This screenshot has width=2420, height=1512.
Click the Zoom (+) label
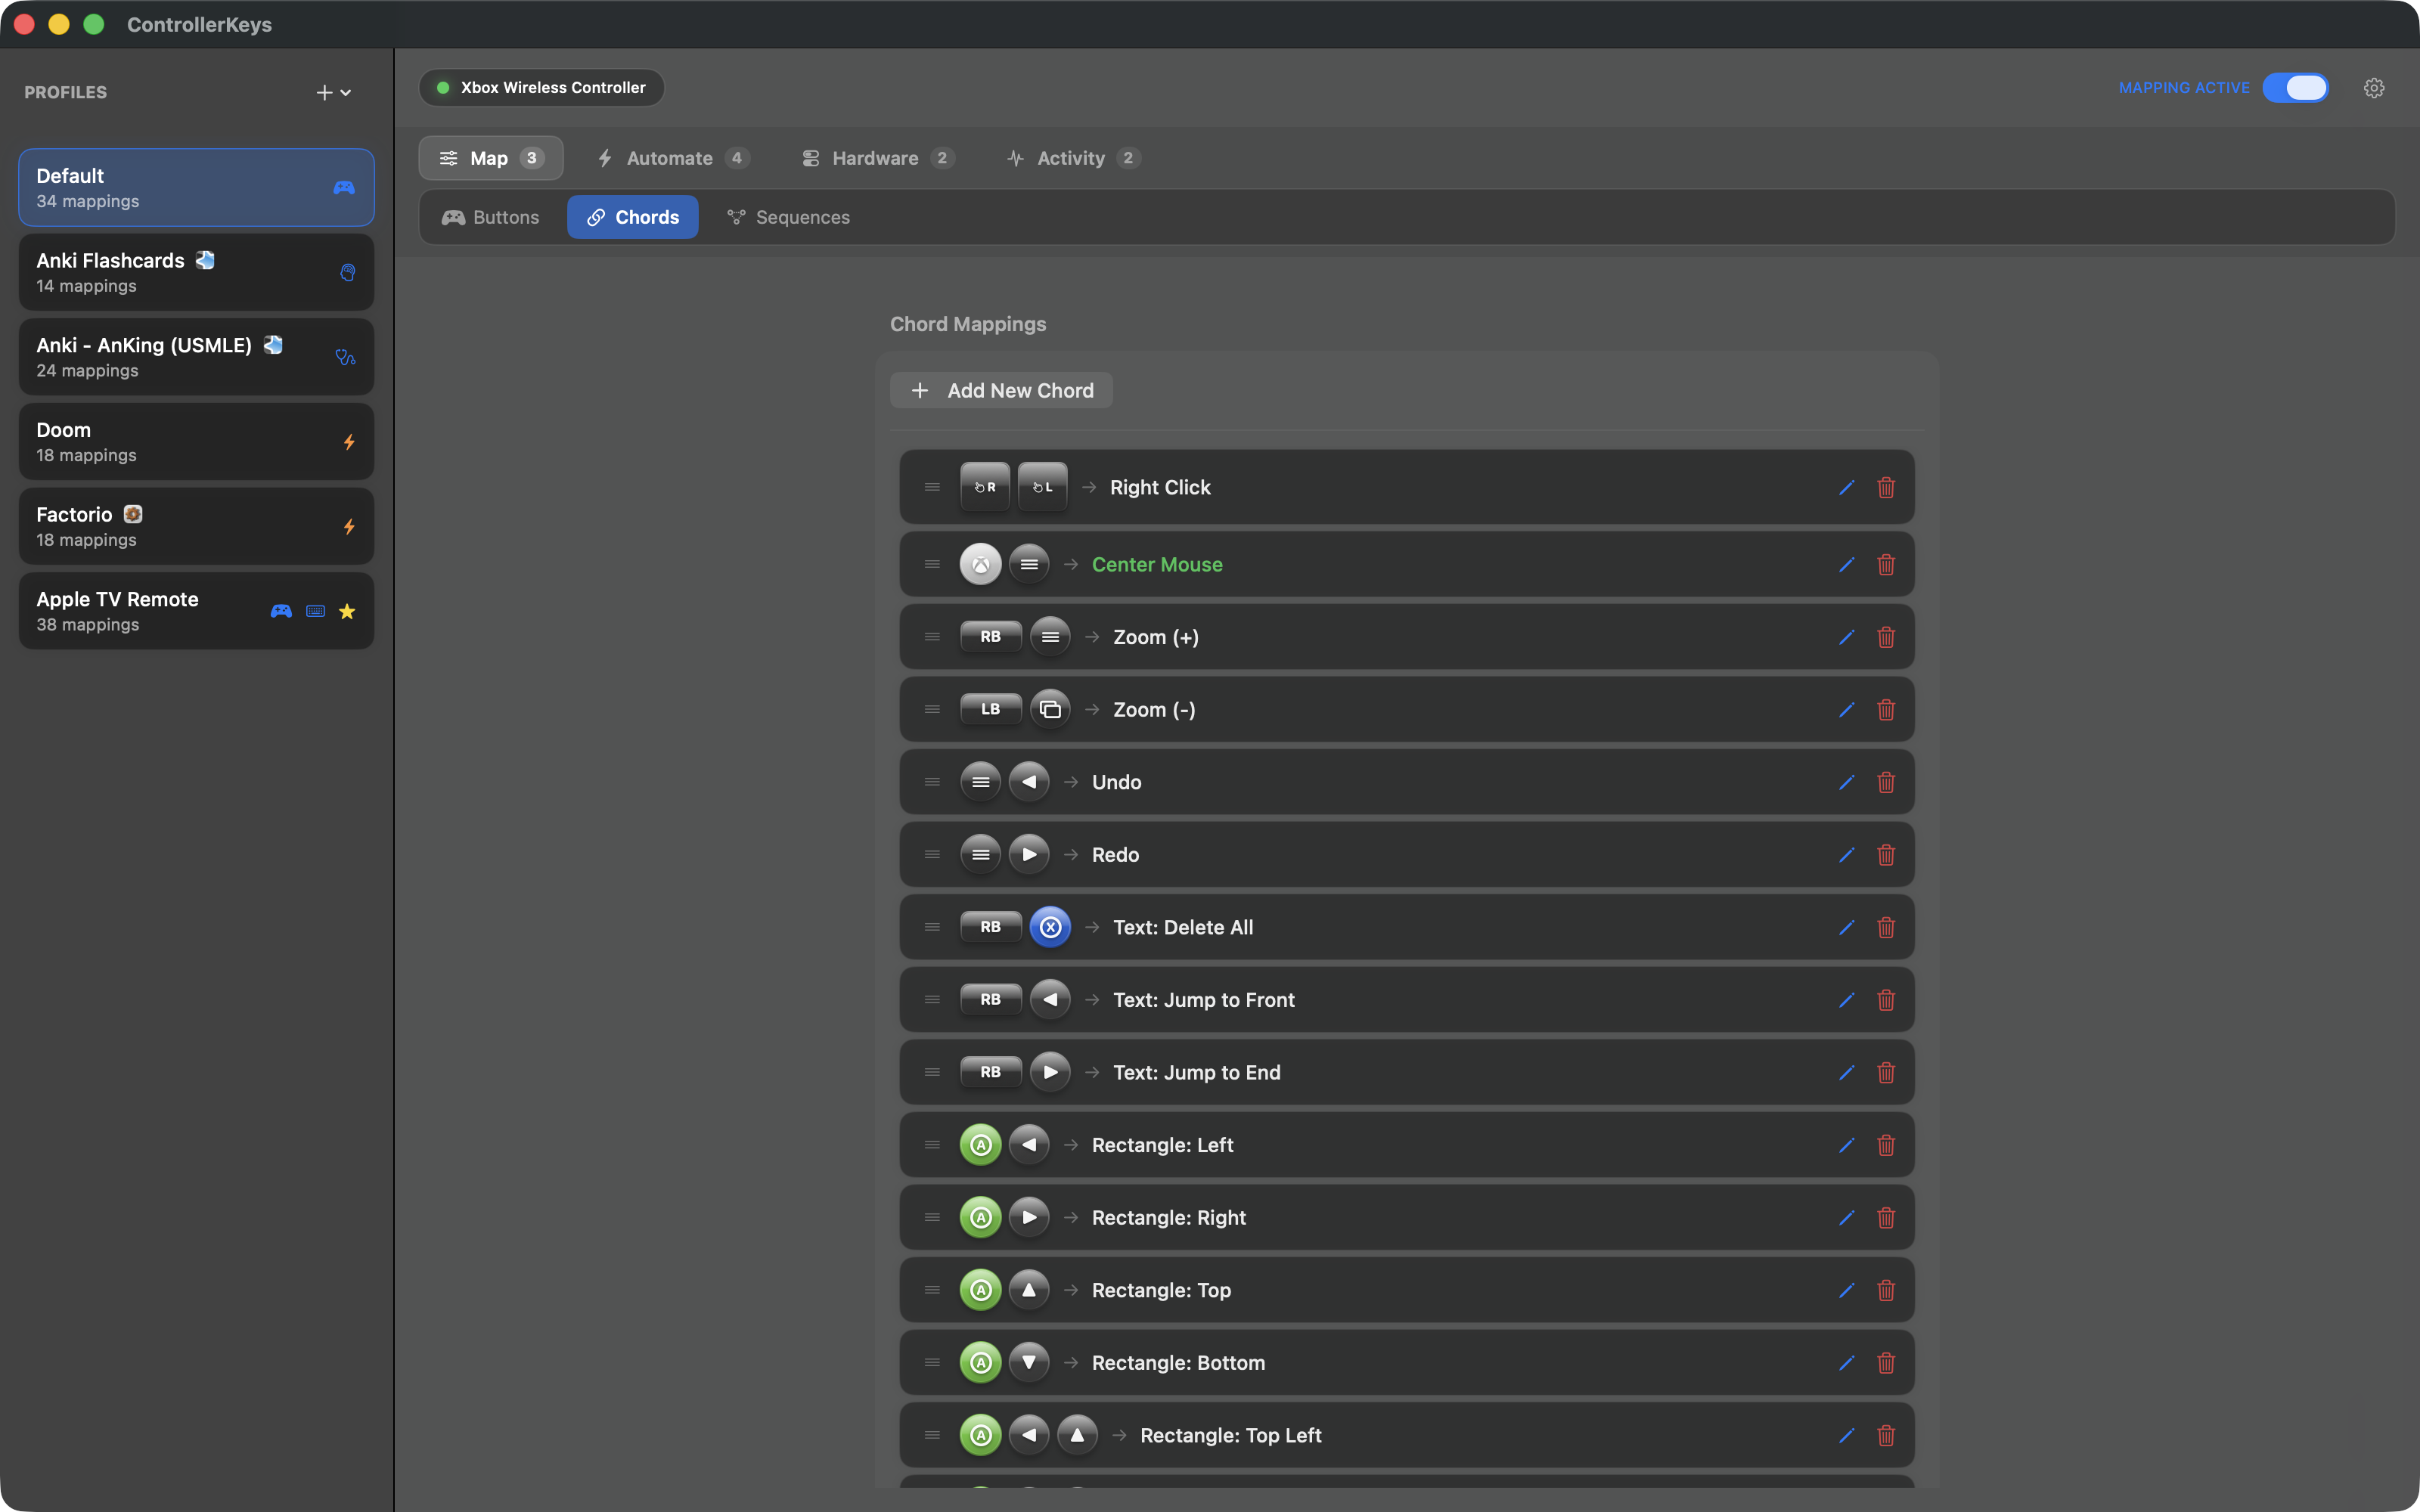pos(1156,637)
